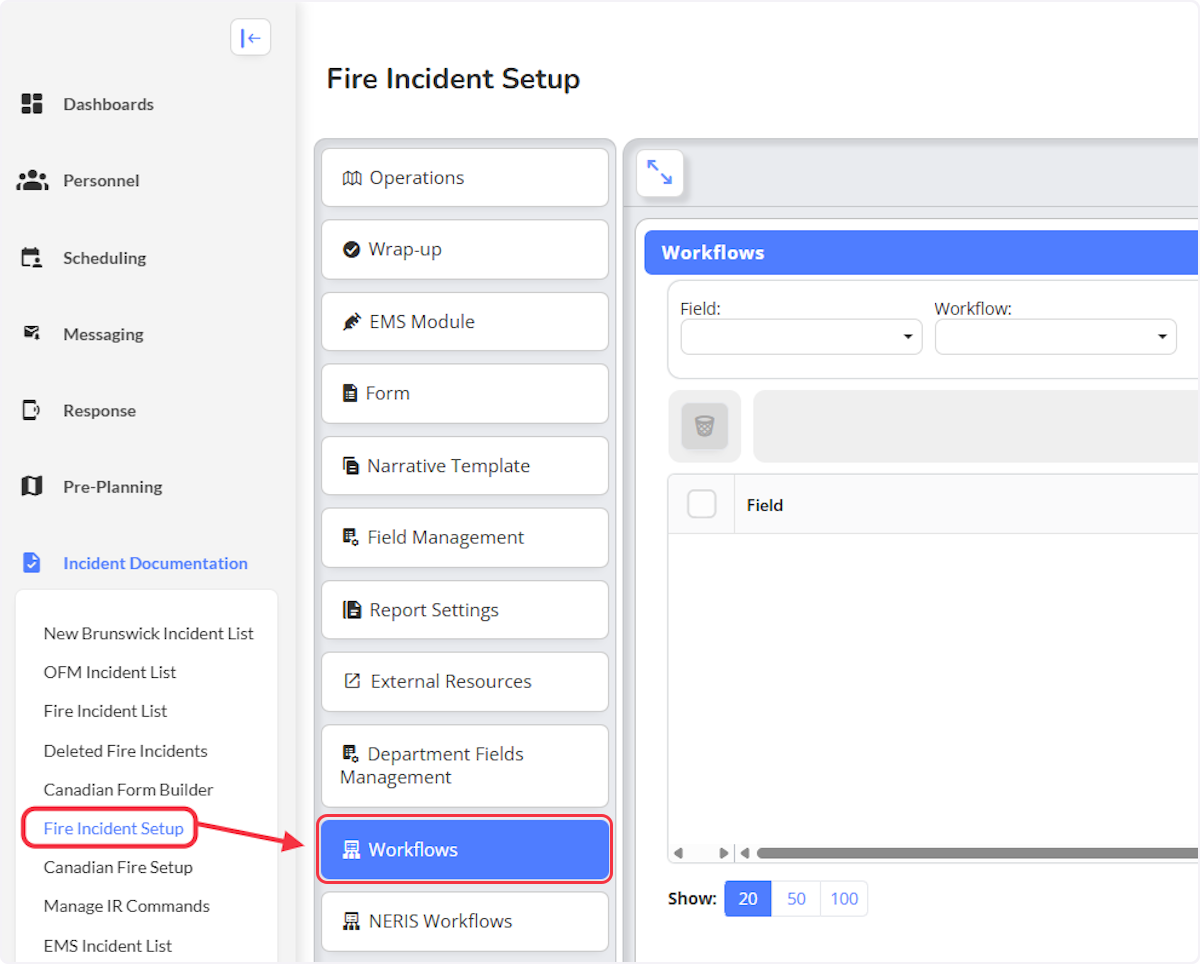
Task: Show 100 rows per page
Action: 844,899
